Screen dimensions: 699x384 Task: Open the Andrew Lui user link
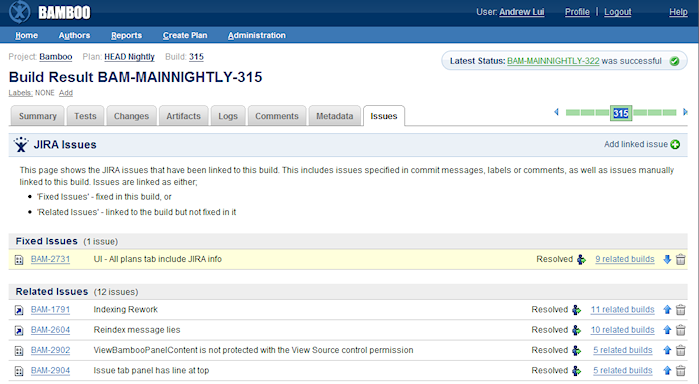point(522,12)
